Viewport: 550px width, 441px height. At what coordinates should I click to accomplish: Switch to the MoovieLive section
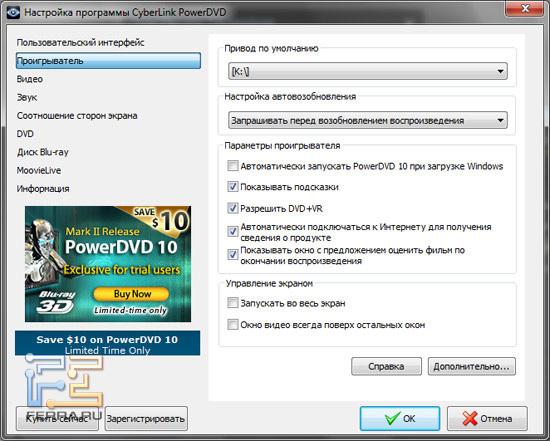point(39,170)
